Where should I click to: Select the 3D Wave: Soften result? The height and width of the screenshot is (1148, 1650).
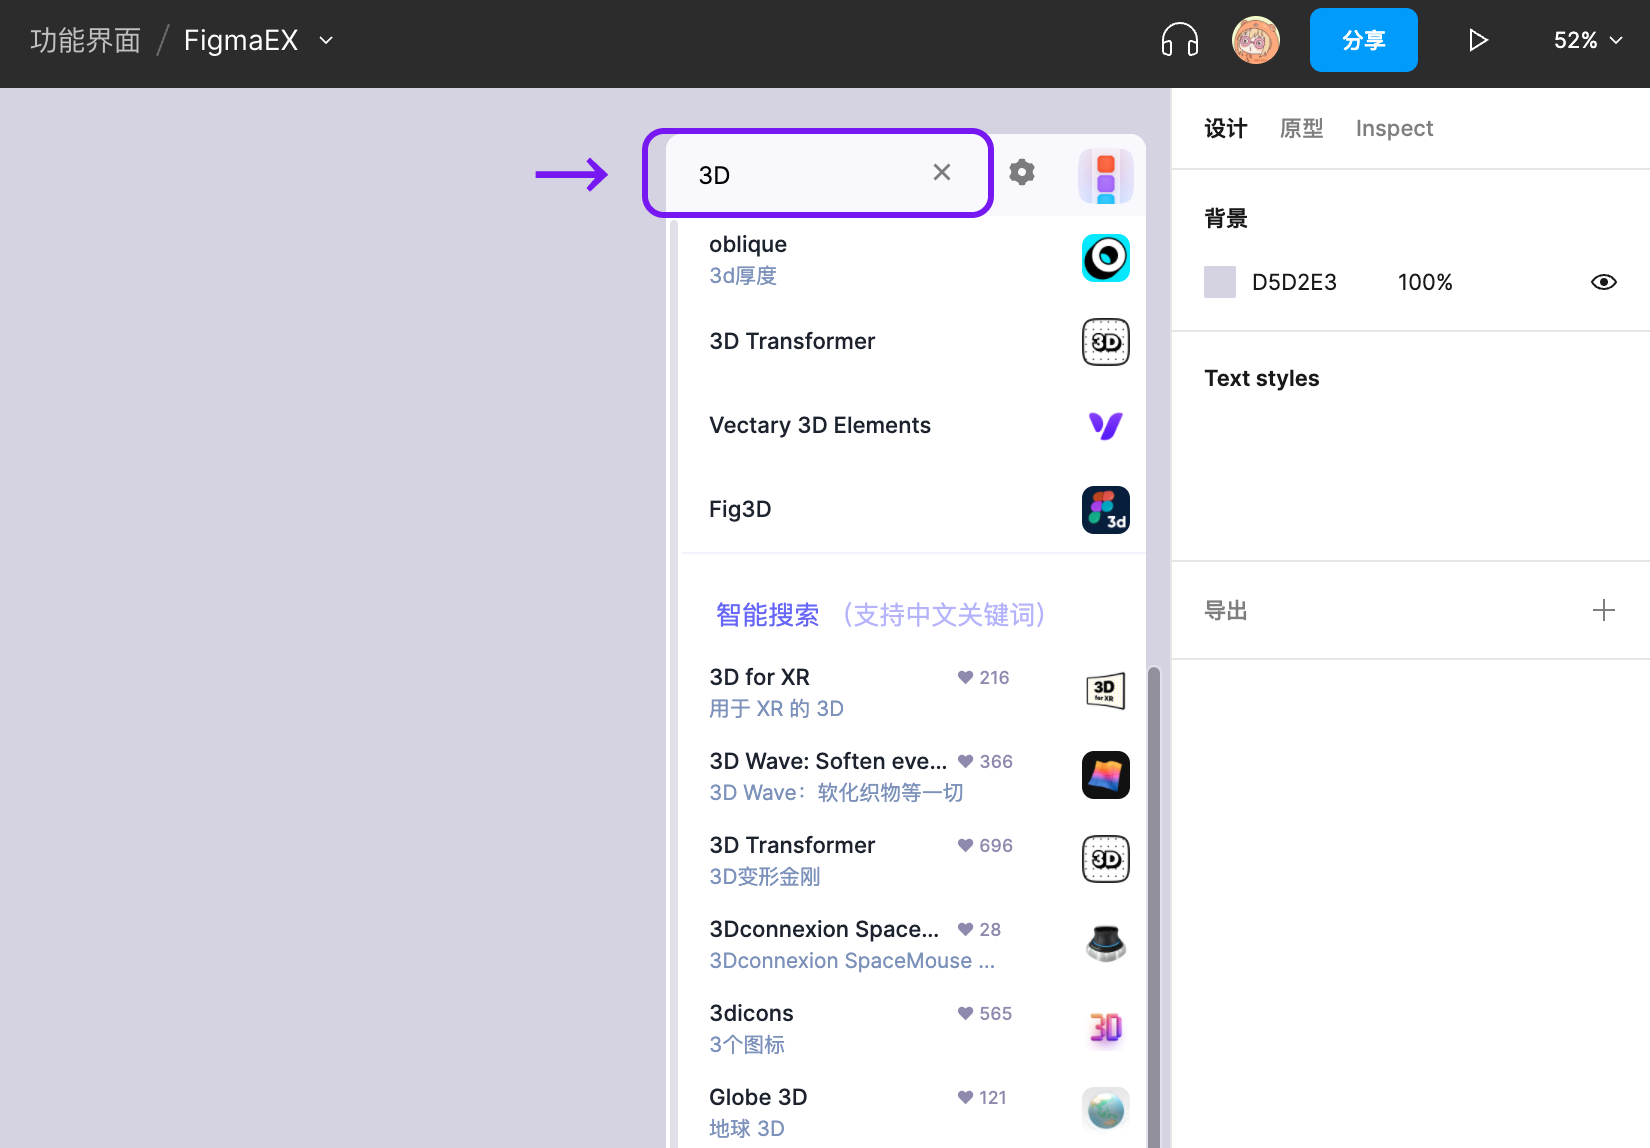pos(912,776)
